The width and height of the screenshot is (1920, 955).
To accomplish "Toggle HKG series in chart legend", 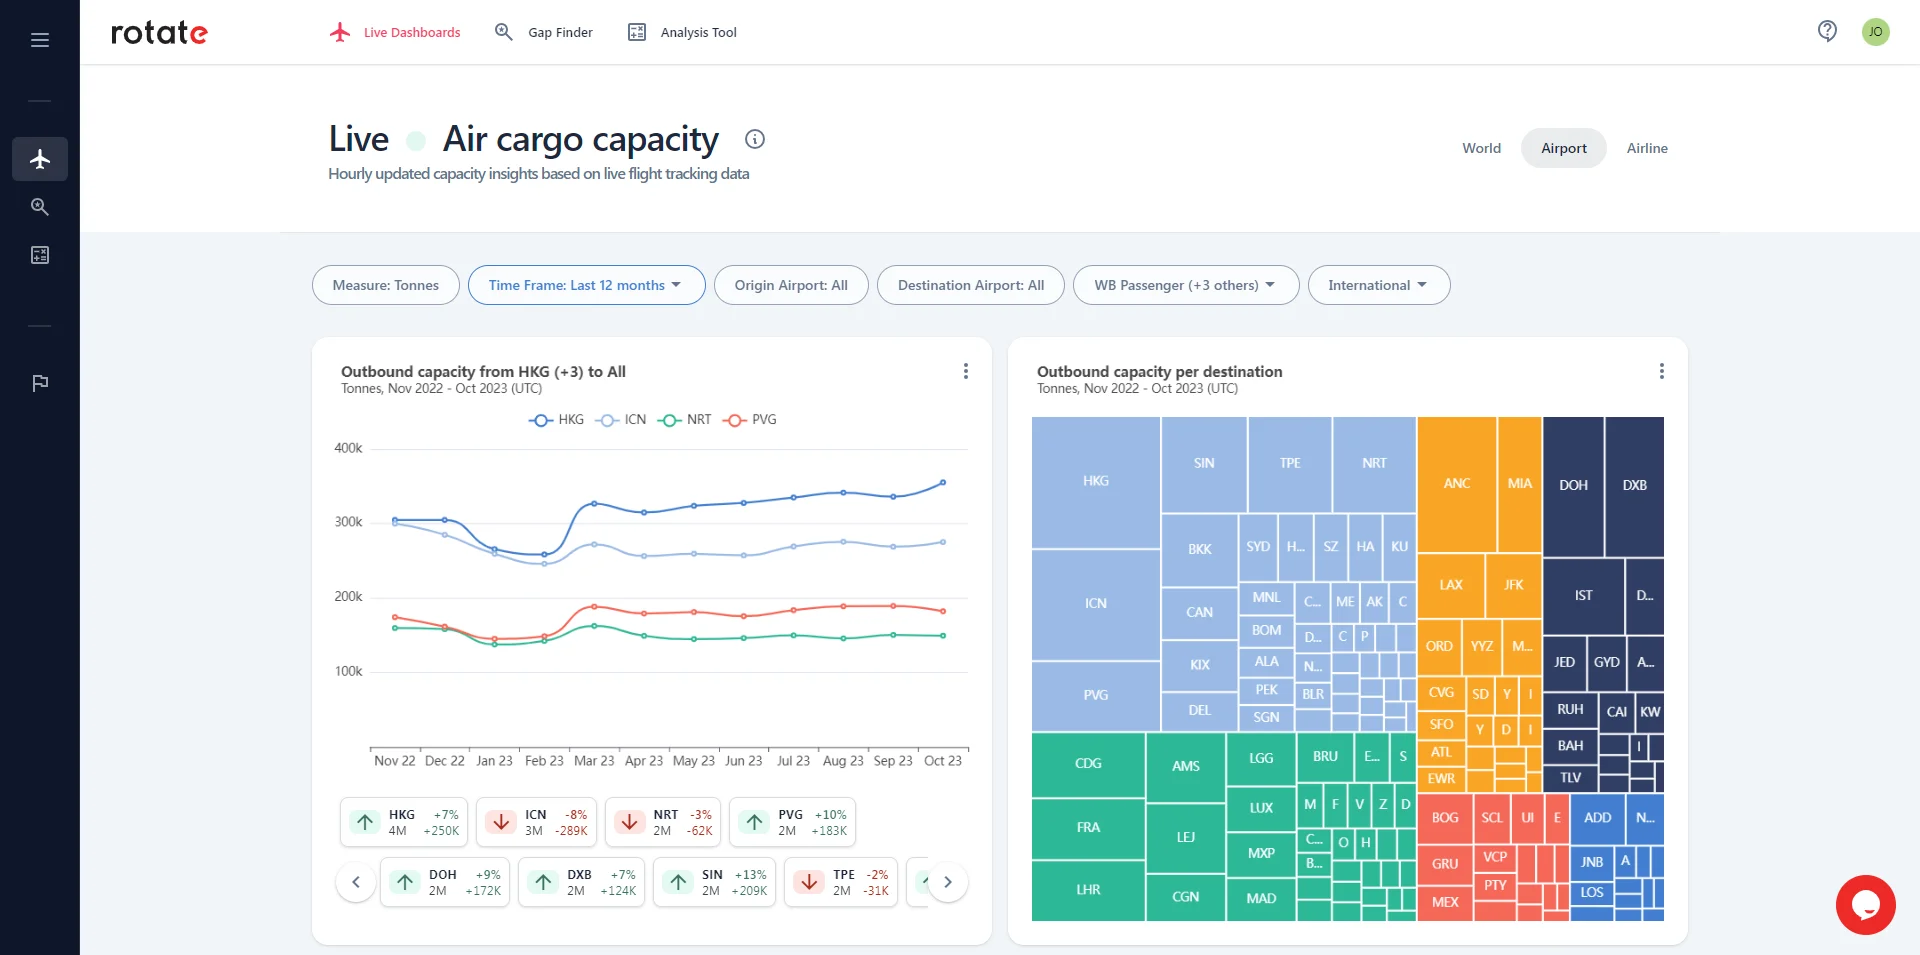I will (x=556, y=420).
